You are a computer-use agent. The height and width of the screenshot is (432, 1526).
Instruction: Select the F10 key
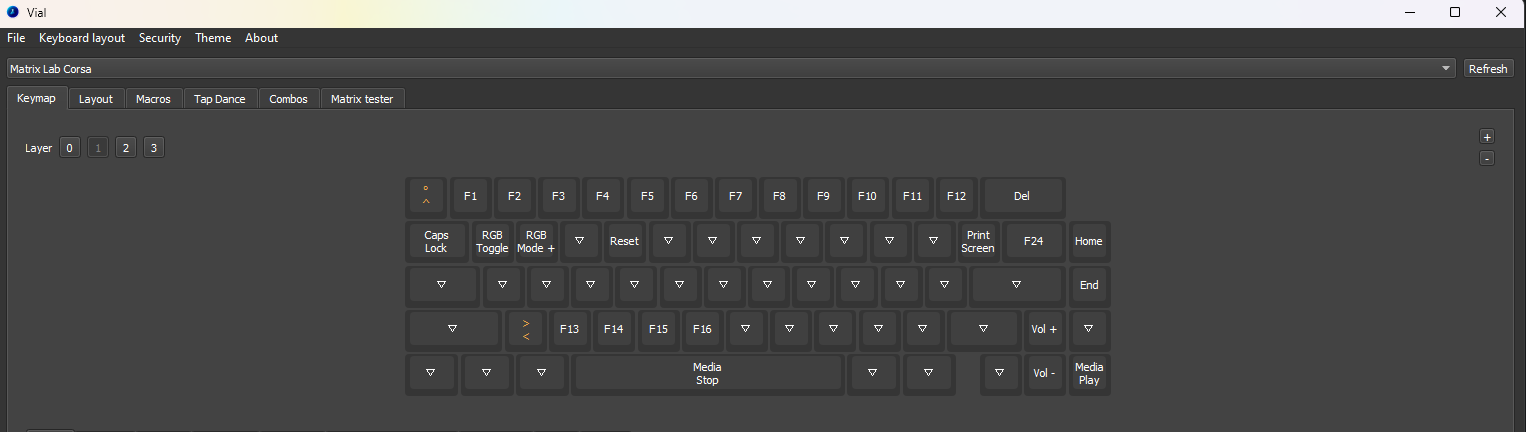[x=867, y=196]
